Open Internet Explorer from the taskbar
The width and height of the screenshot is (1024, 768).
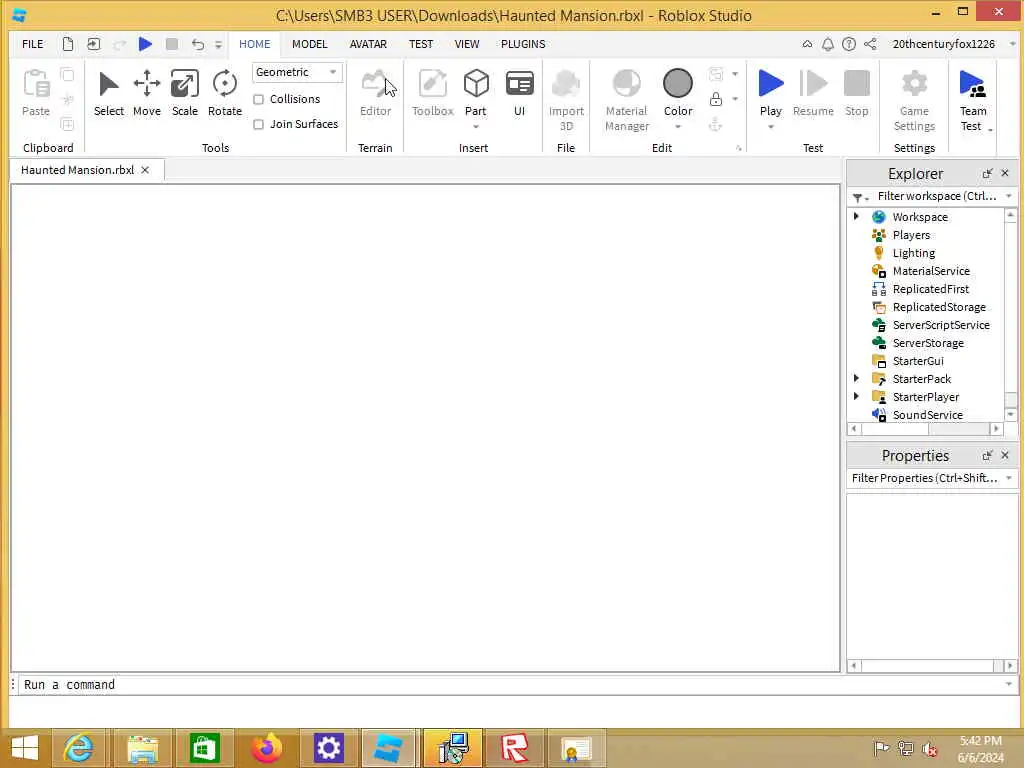tap(78, 748)
